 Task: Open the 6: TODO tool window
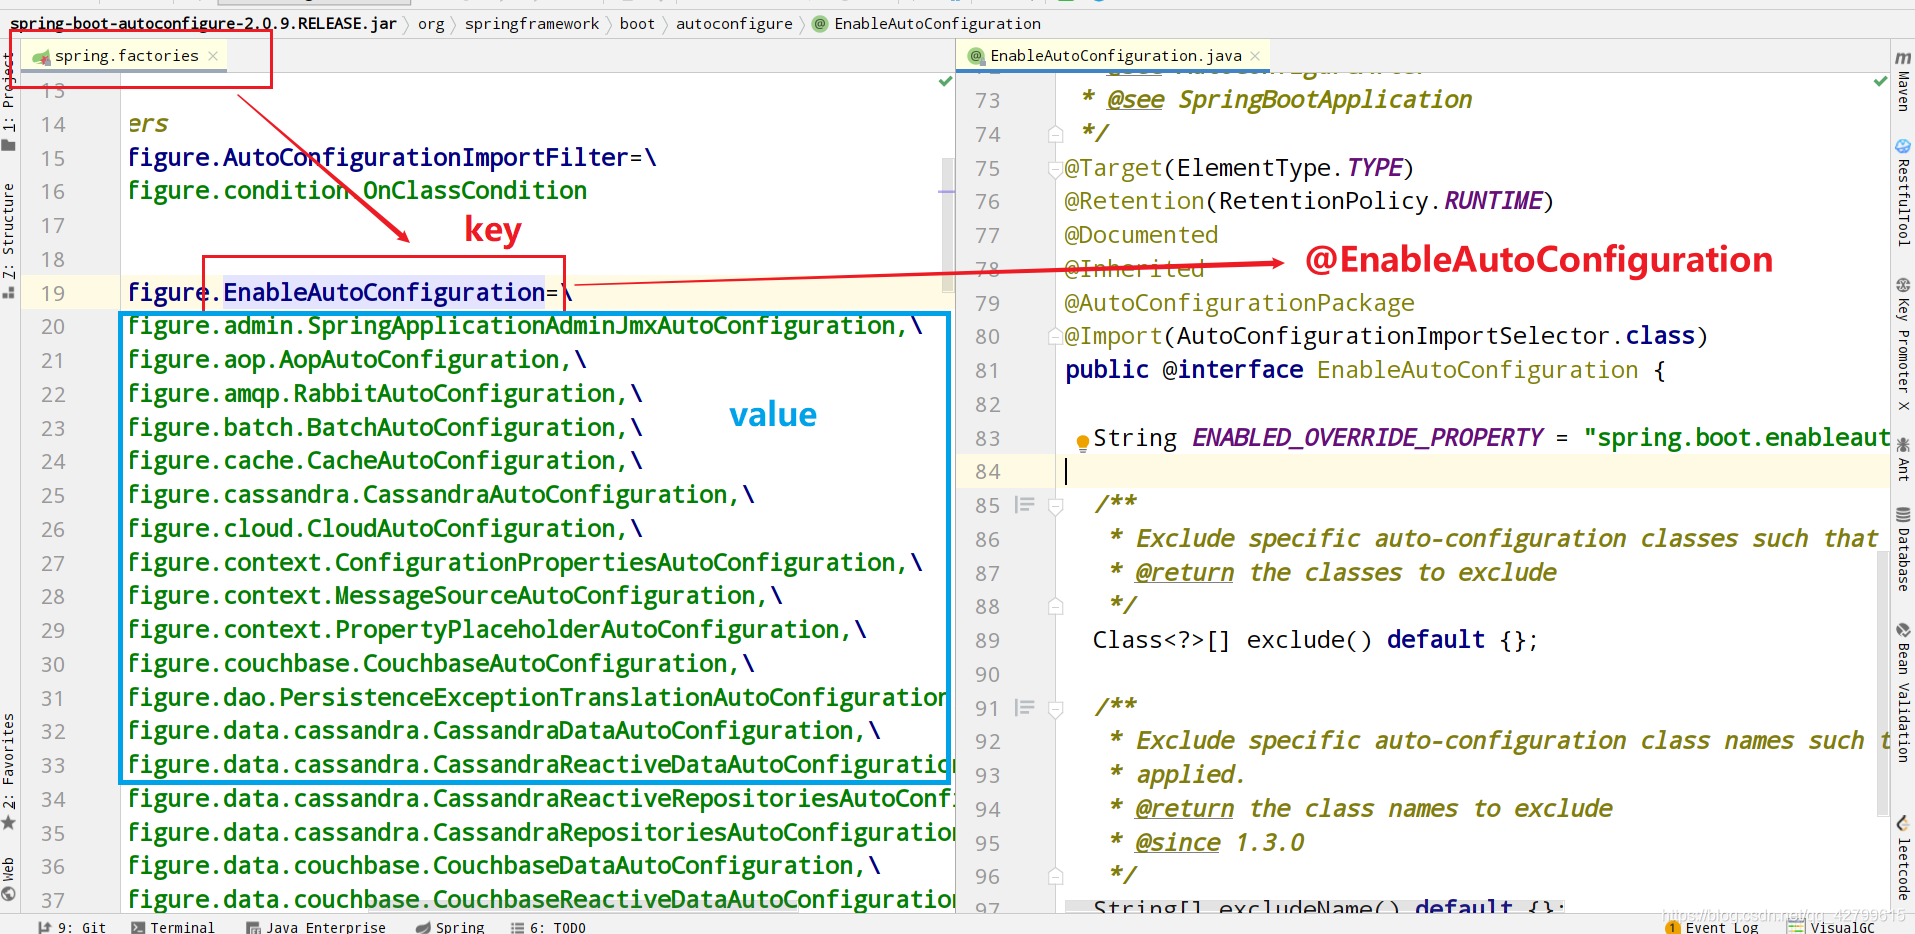tap(549, 927)
